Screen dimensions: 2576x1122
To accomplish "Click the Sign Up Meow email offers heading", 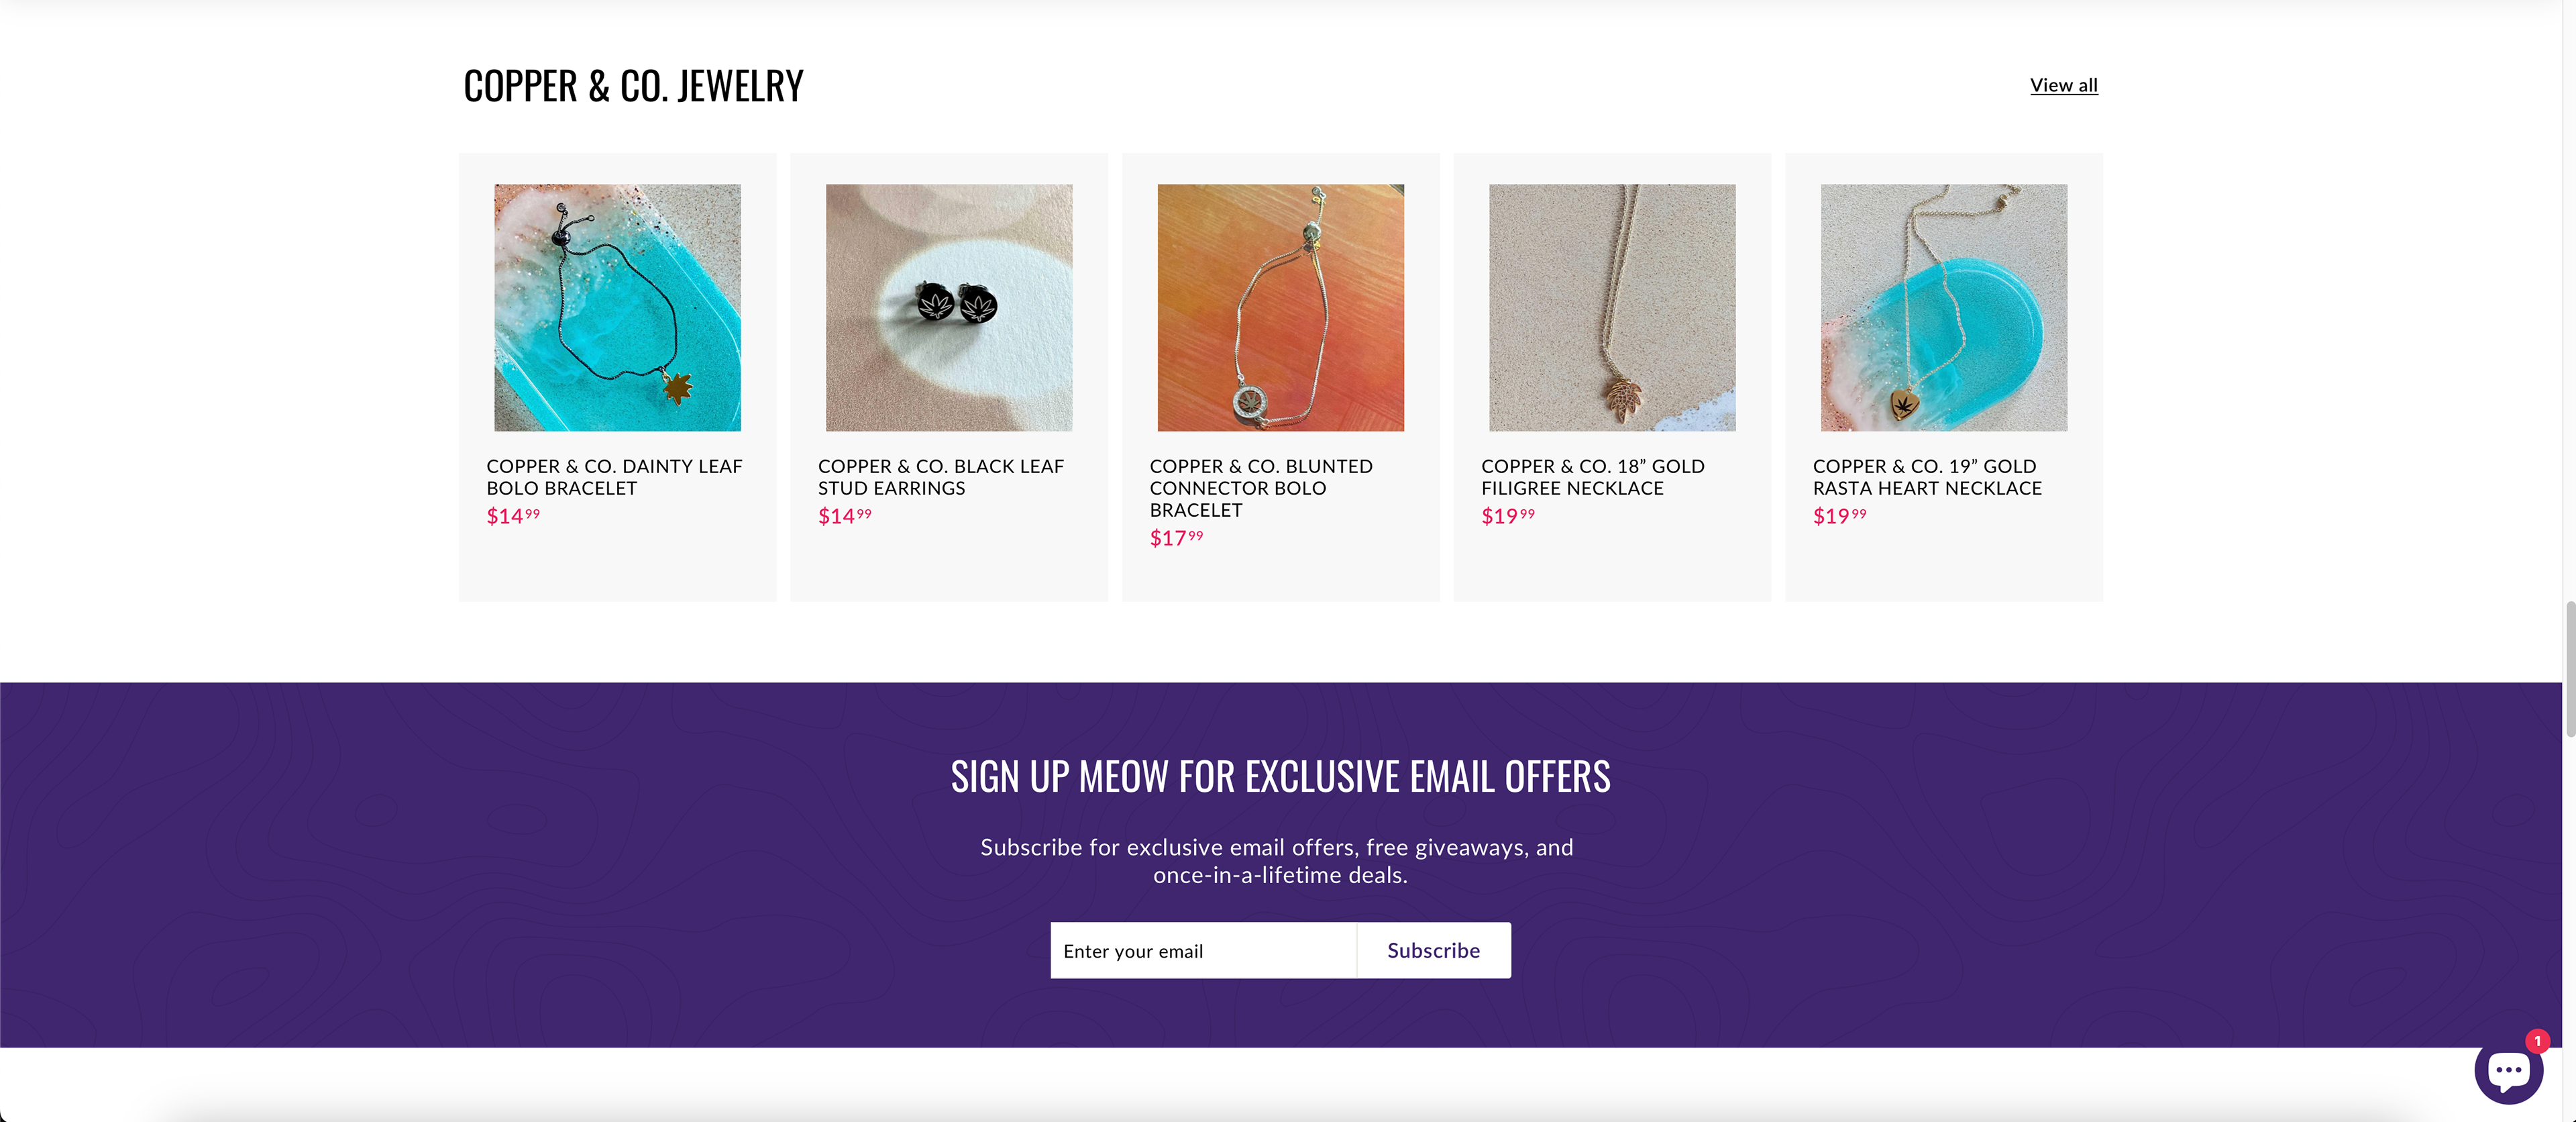I will [1280, 776].
